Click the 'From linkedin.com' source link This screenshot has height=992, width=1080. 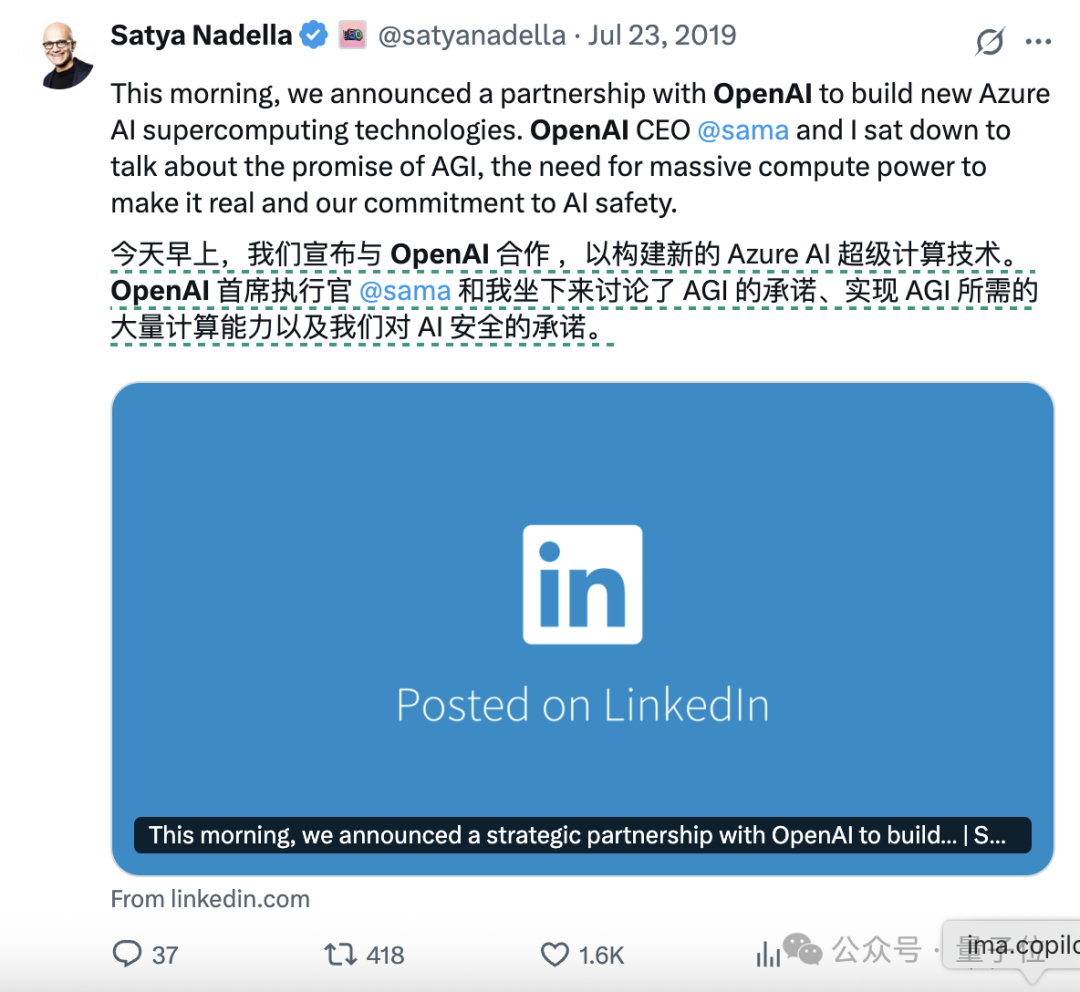[x=210, y=898]
